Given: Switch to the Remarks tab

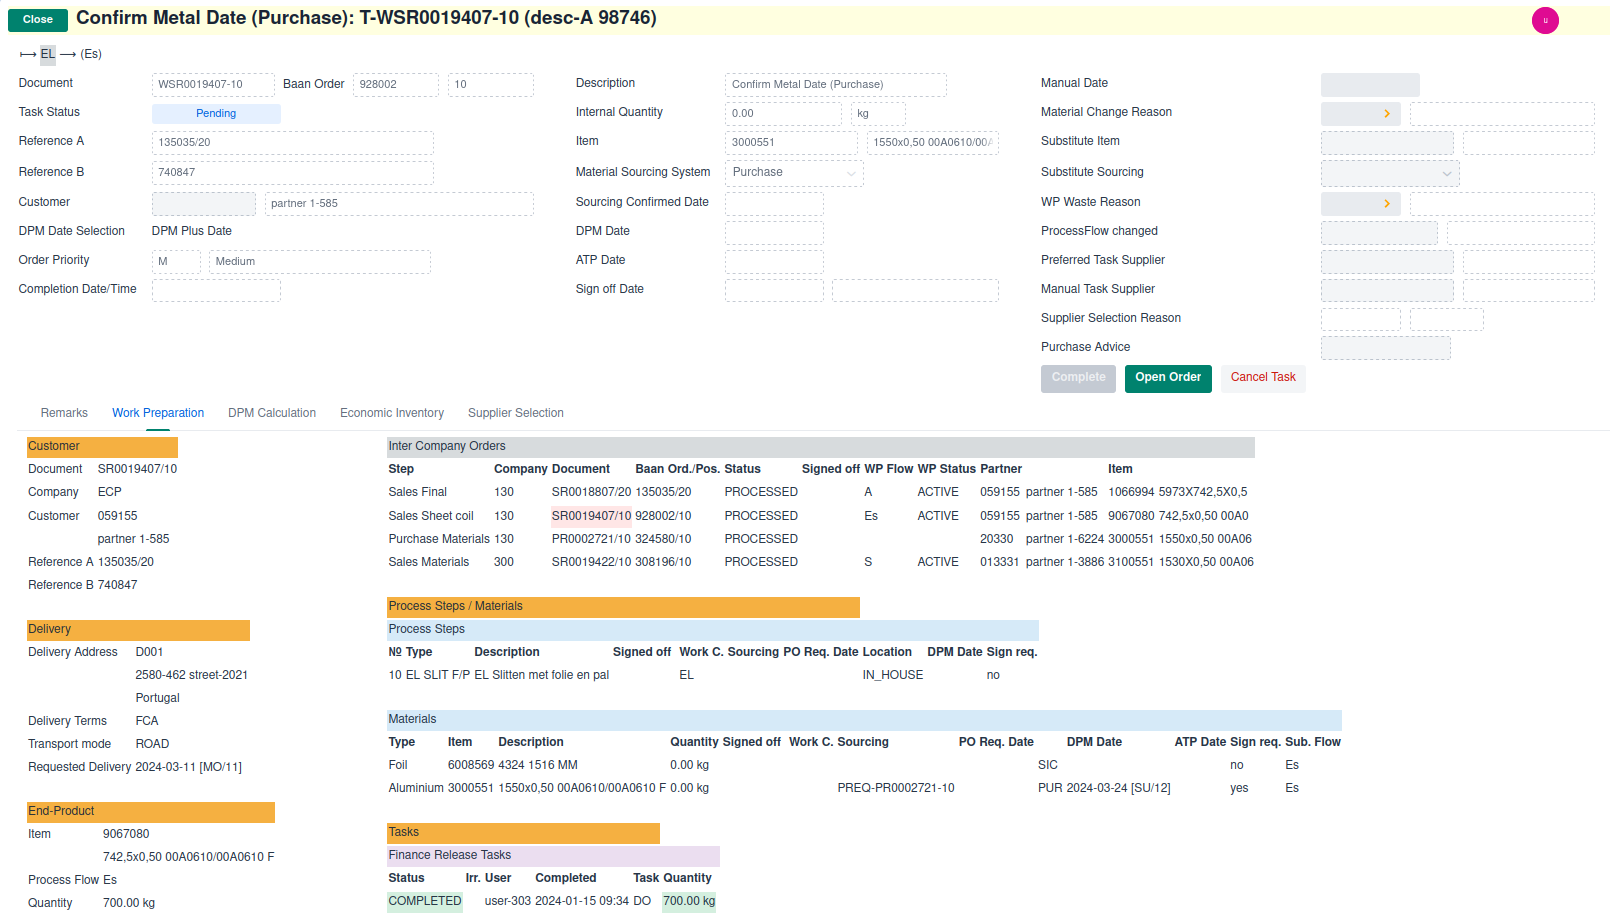Looking at the screenshot, I should click(64, 413).
